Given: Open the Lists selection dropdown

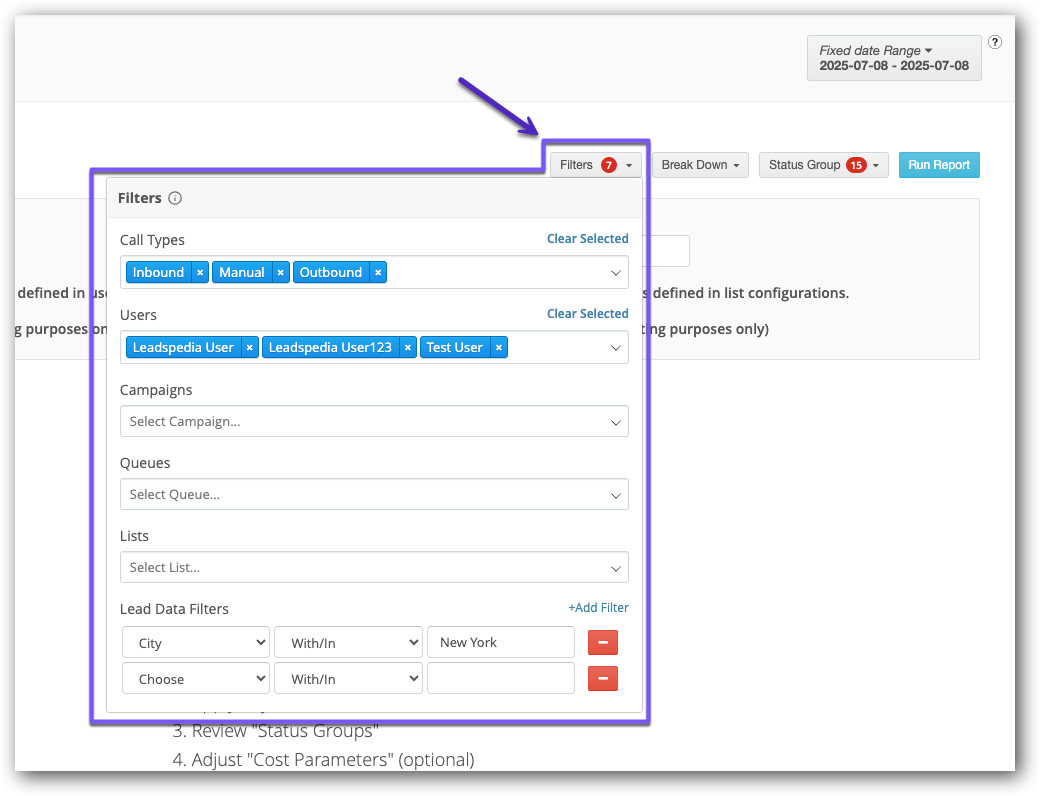Looking at the screenshot, I should (374, 567).
